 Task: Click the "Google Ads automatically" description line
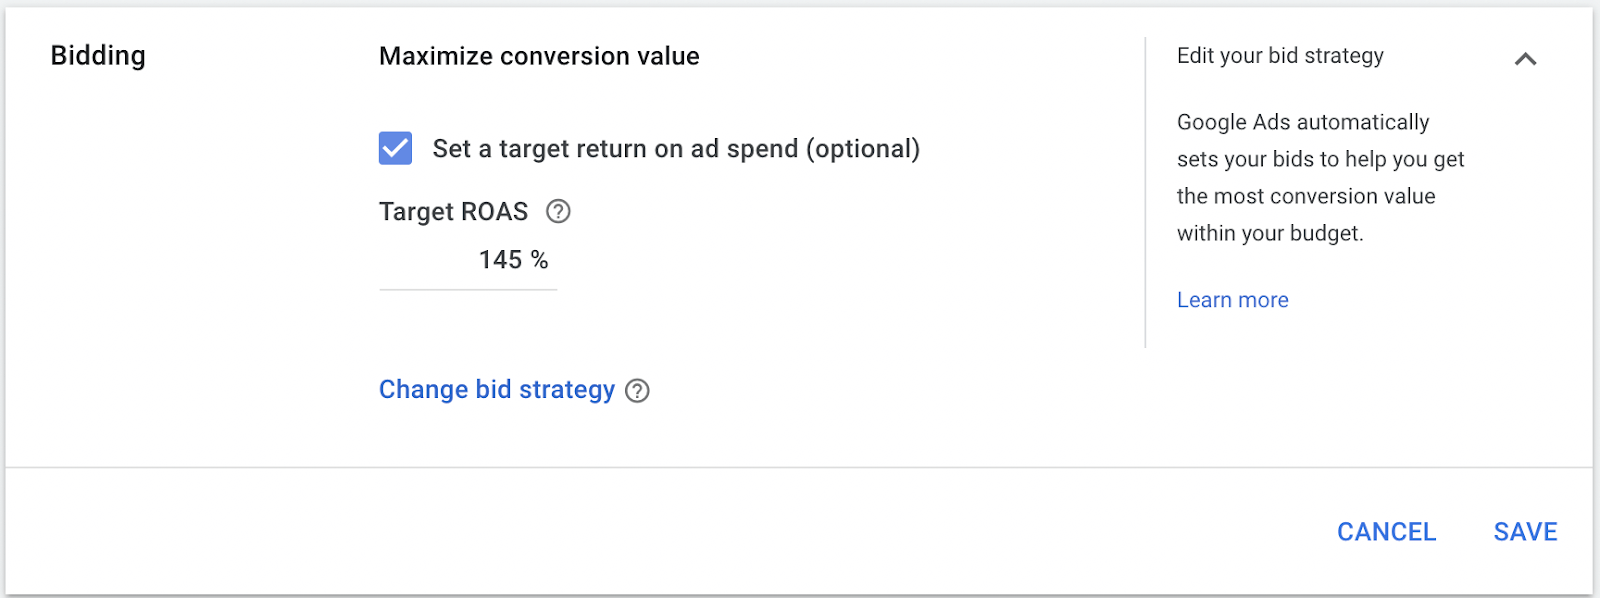tap(1303, 122)
